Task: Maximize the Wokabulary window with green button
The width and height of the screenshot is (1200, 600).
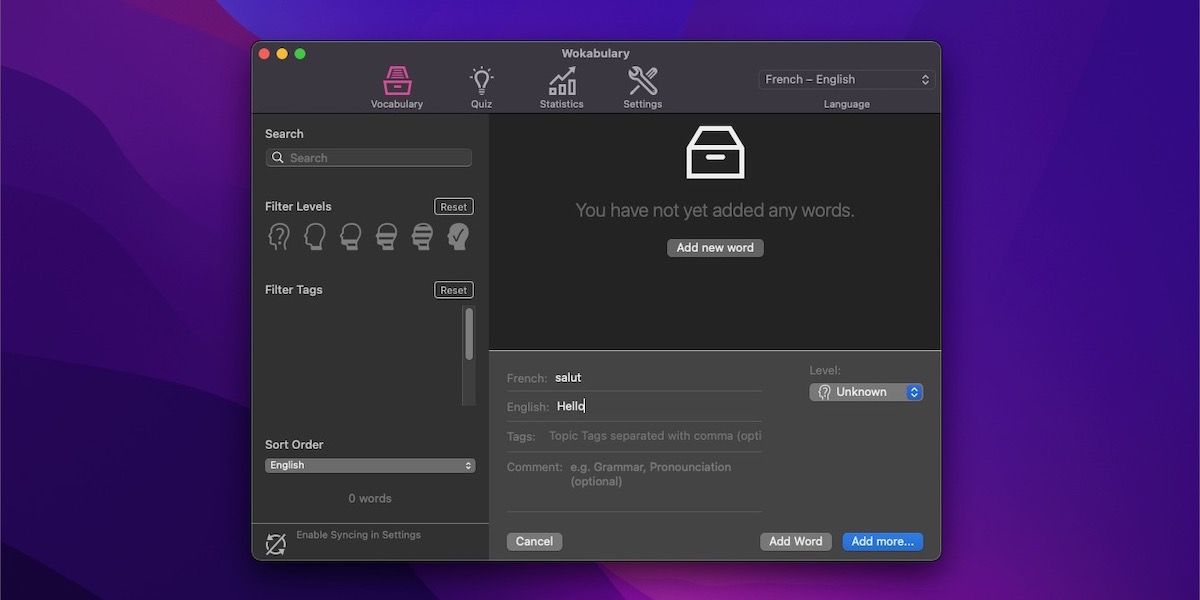Action: 300,54
